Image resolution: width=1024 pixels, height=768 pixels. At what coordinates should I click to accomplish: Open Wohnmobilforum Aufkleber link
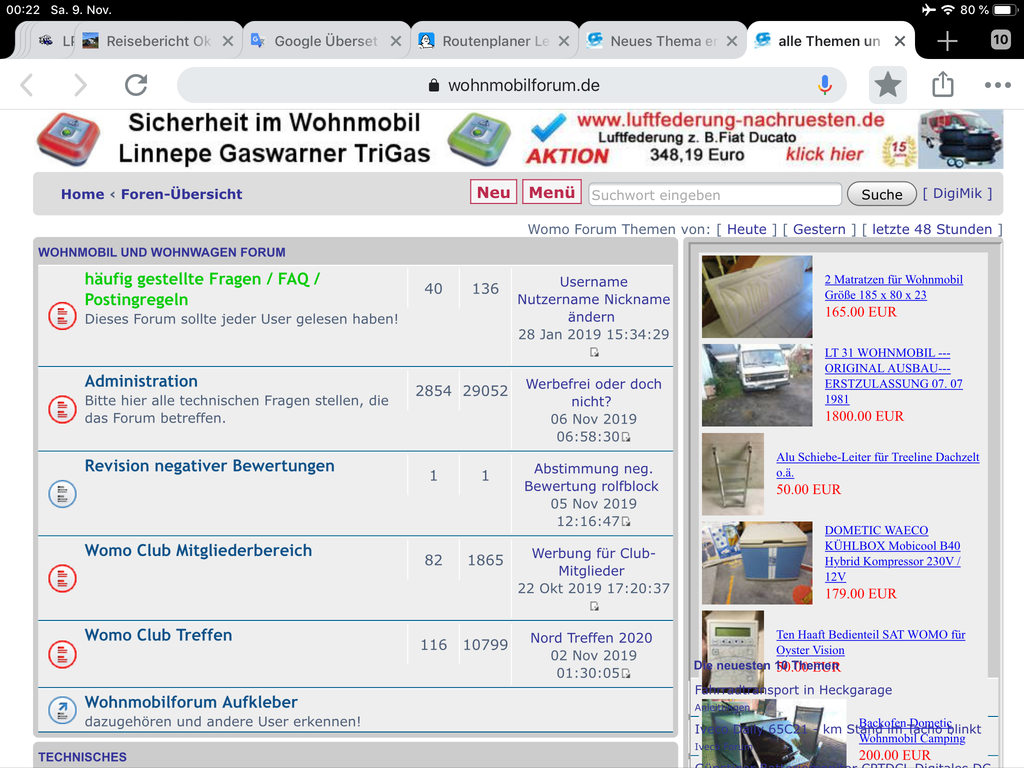(x=191, y=702)
